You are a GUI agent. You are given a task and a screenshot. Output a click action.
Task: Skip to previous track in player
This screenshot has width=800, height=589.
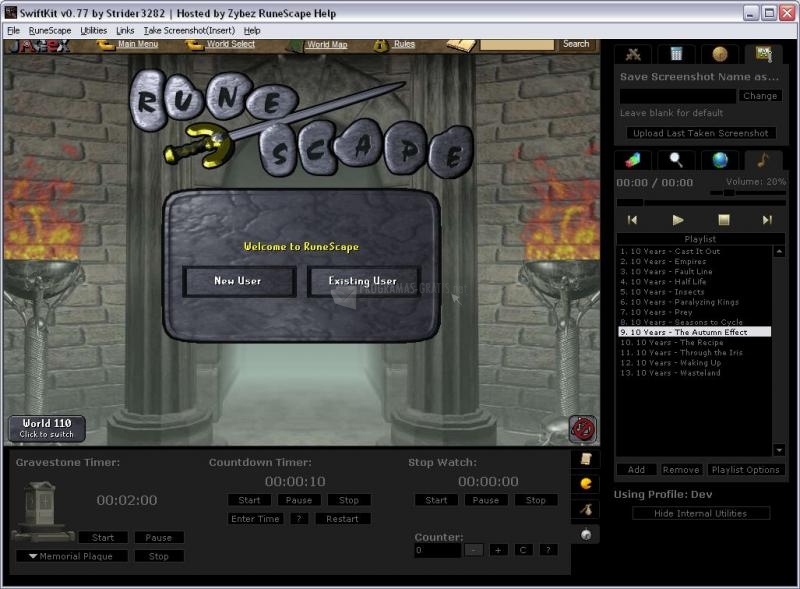632,220
